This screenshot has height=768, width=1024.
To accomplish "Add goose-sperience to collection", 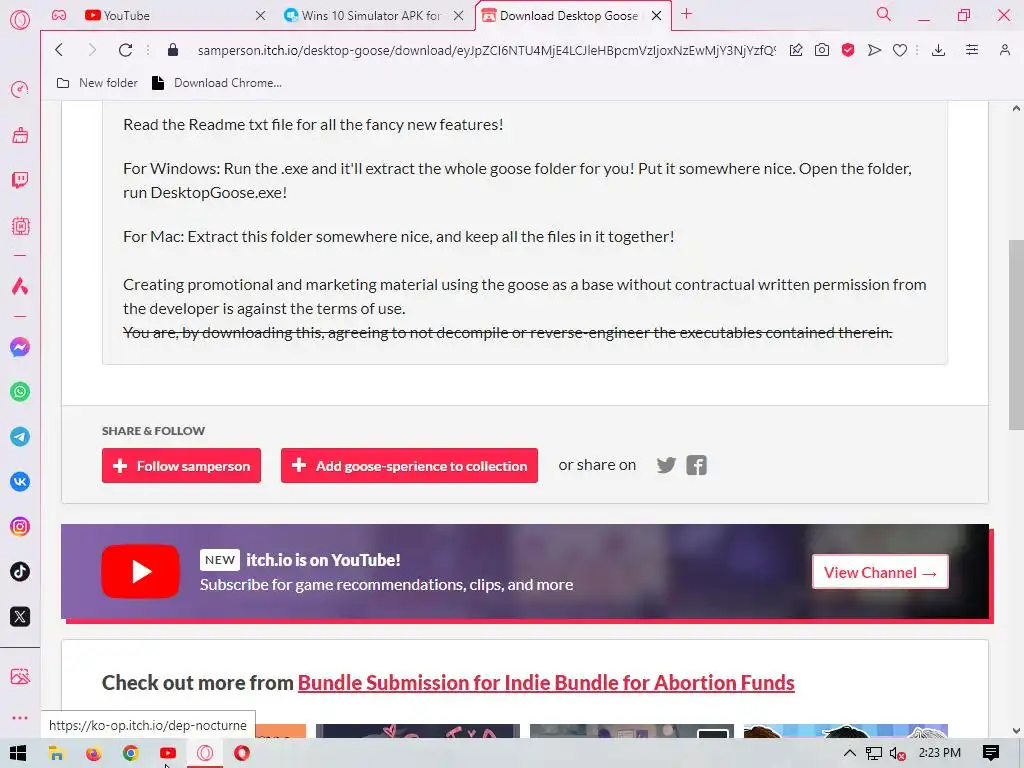I will 409,466.
